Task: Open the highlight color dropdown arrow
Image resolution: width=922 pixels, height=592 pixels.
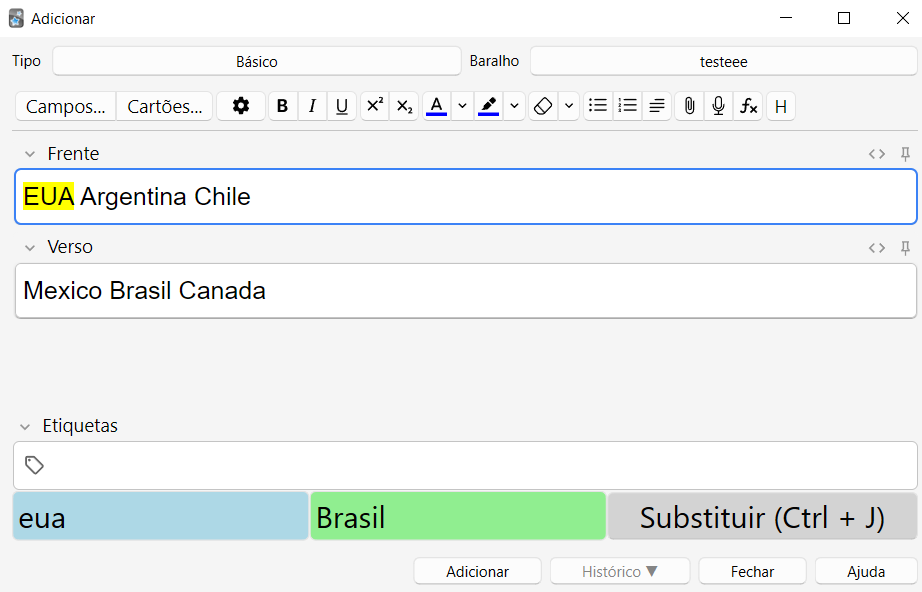Action: (x=514, y=106)
